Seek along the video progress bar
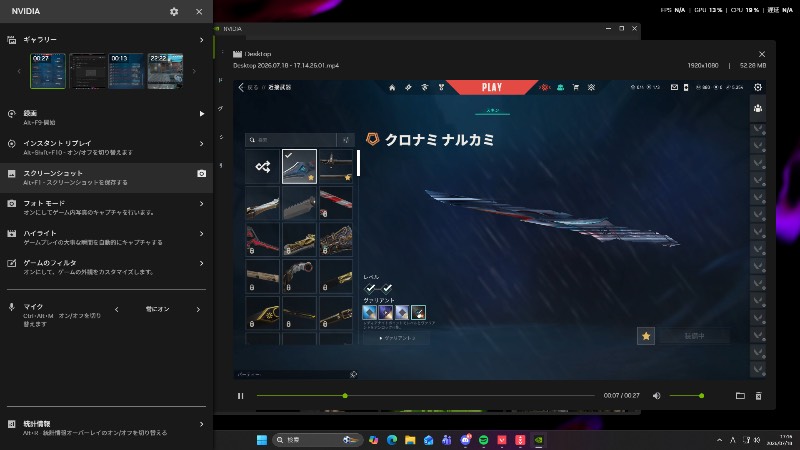Image resolution: width=800 pixels, height=450 pixels. point(426,395)
